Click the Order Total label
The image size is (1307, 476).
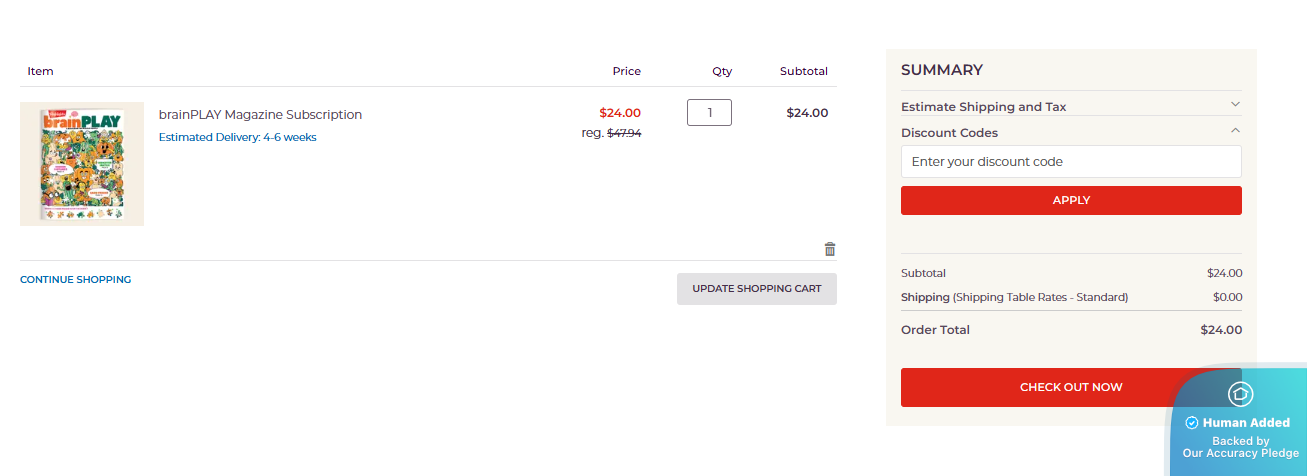(935, 330)
